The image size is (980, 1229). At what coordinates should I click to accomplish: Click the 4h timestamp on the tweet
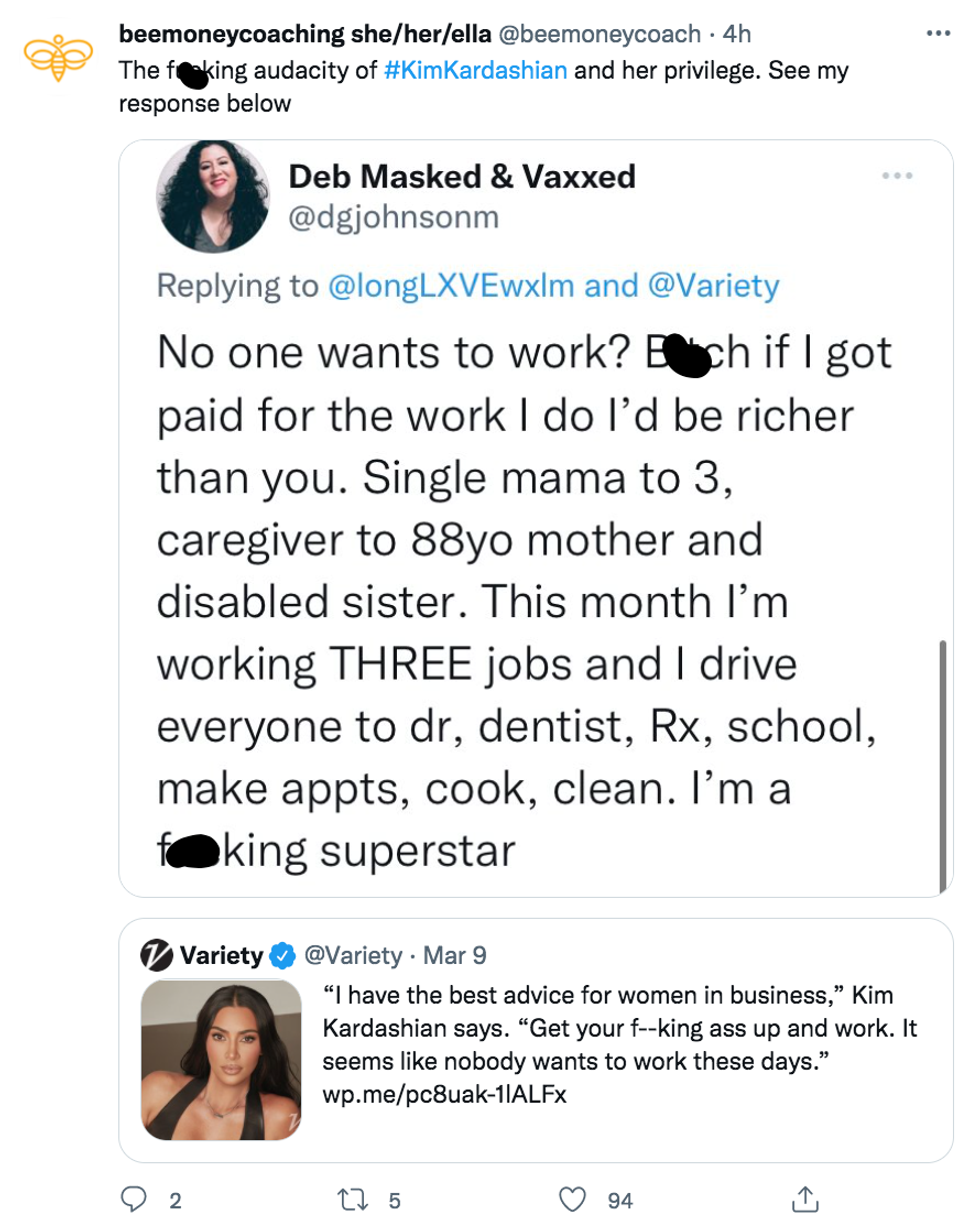[x=736, y=34]
